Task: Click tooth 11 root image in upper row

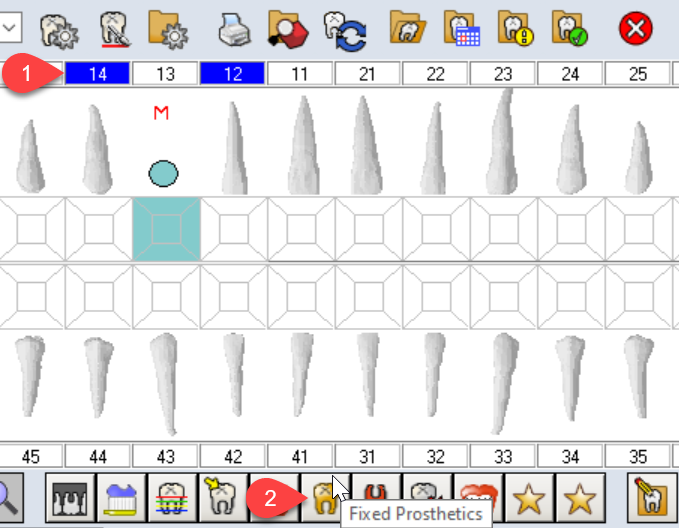Action: [303, 145]
